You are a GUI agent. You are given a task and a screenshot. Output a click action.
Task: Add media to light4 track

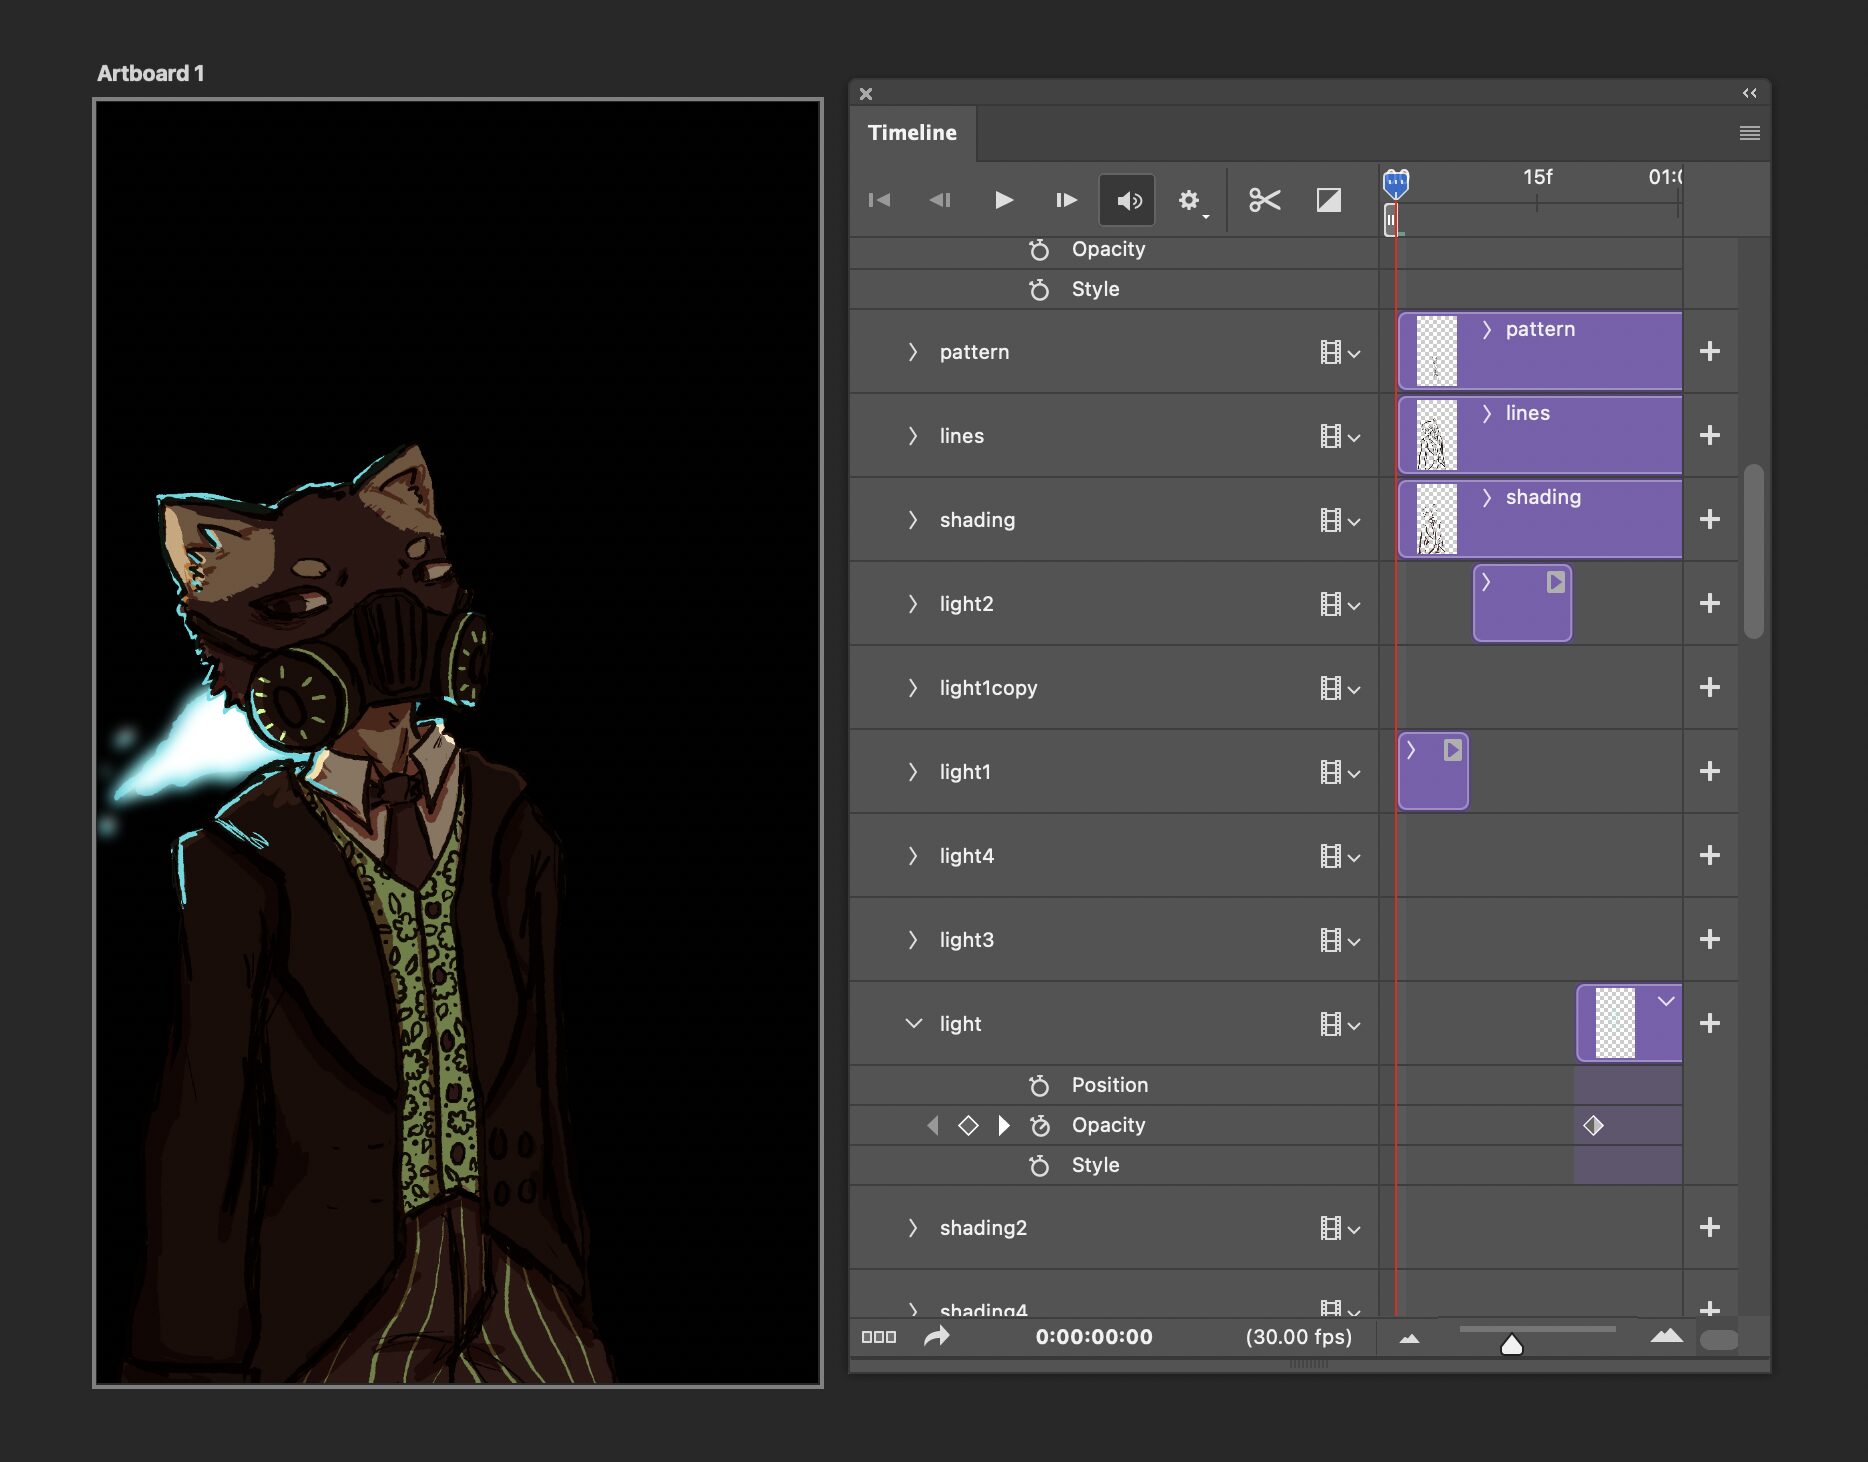pos(1710,855)
